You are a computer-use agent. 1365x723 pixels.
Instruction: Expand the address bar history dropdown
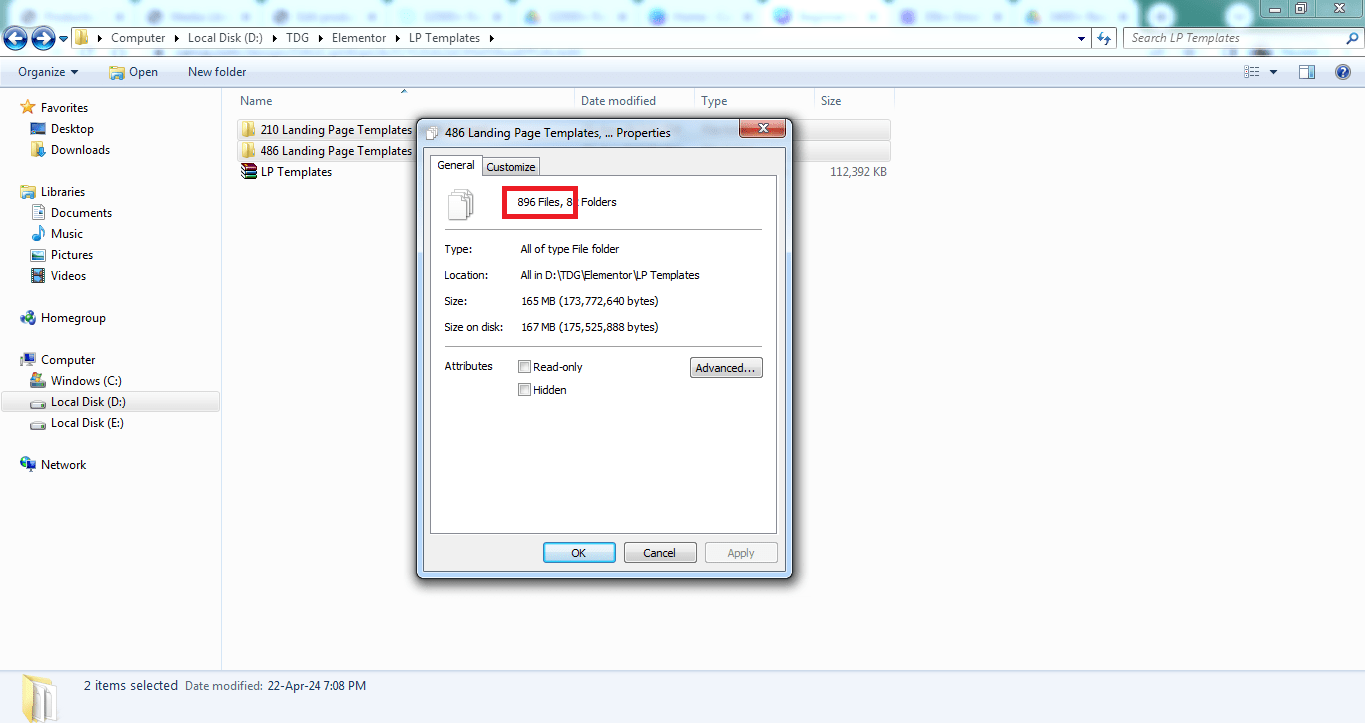tap(1082, 38)
